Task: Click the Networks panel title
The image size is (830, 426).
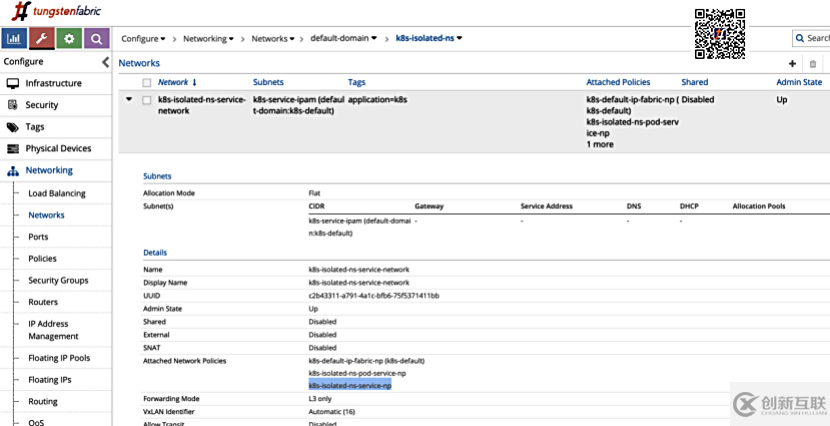Action: (139, 63)
